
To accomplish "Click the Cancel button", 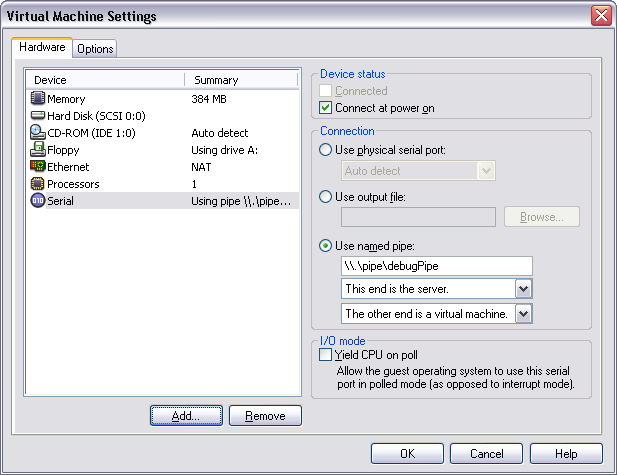I will 486,454.
